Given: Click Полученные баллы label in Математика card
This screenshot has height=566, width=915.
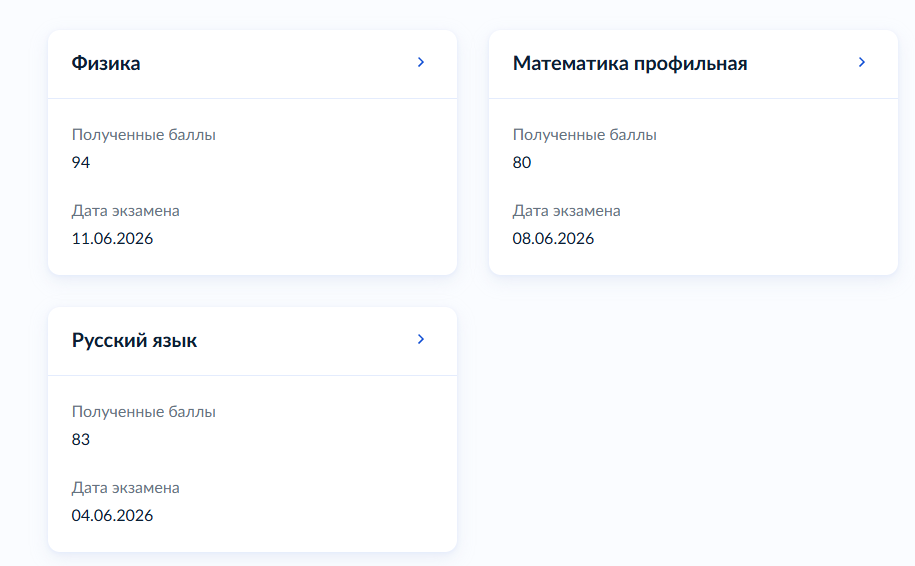Looking at the screenshot, I should point(585,135).
